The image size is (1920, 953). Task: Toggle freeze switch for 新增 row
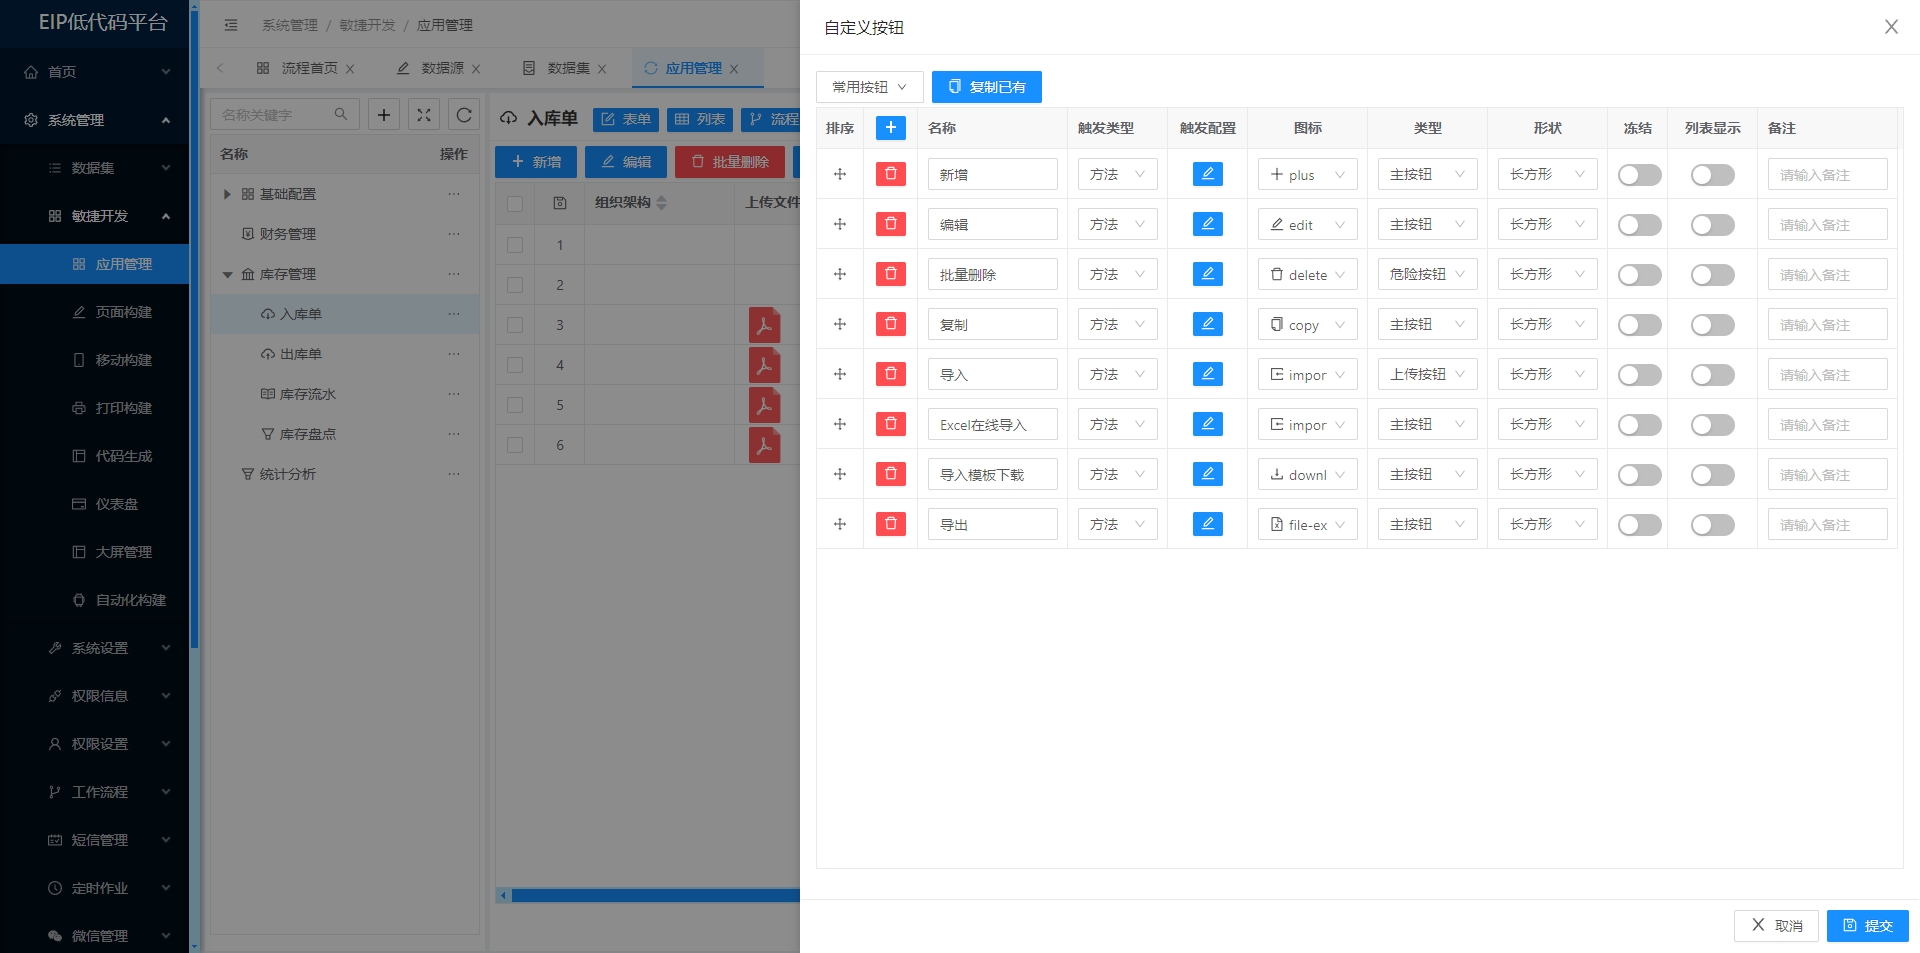coord(1639,175)
